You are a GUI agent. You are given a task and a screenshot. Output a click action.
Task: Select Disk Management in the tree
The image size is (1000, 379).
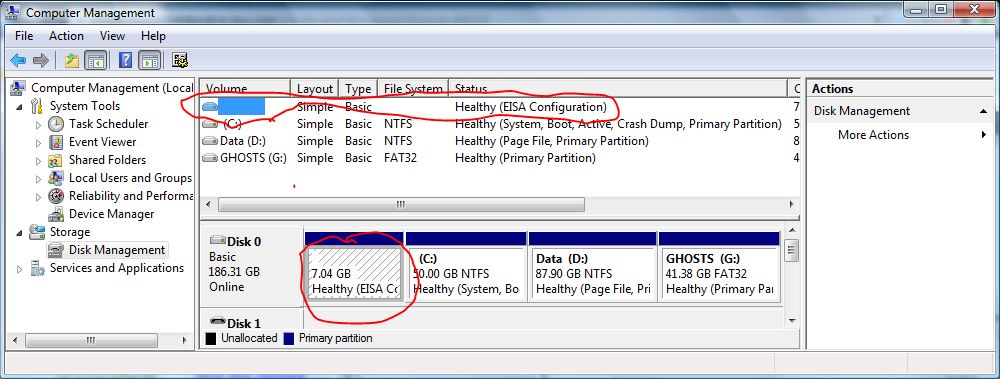point(117,250)
